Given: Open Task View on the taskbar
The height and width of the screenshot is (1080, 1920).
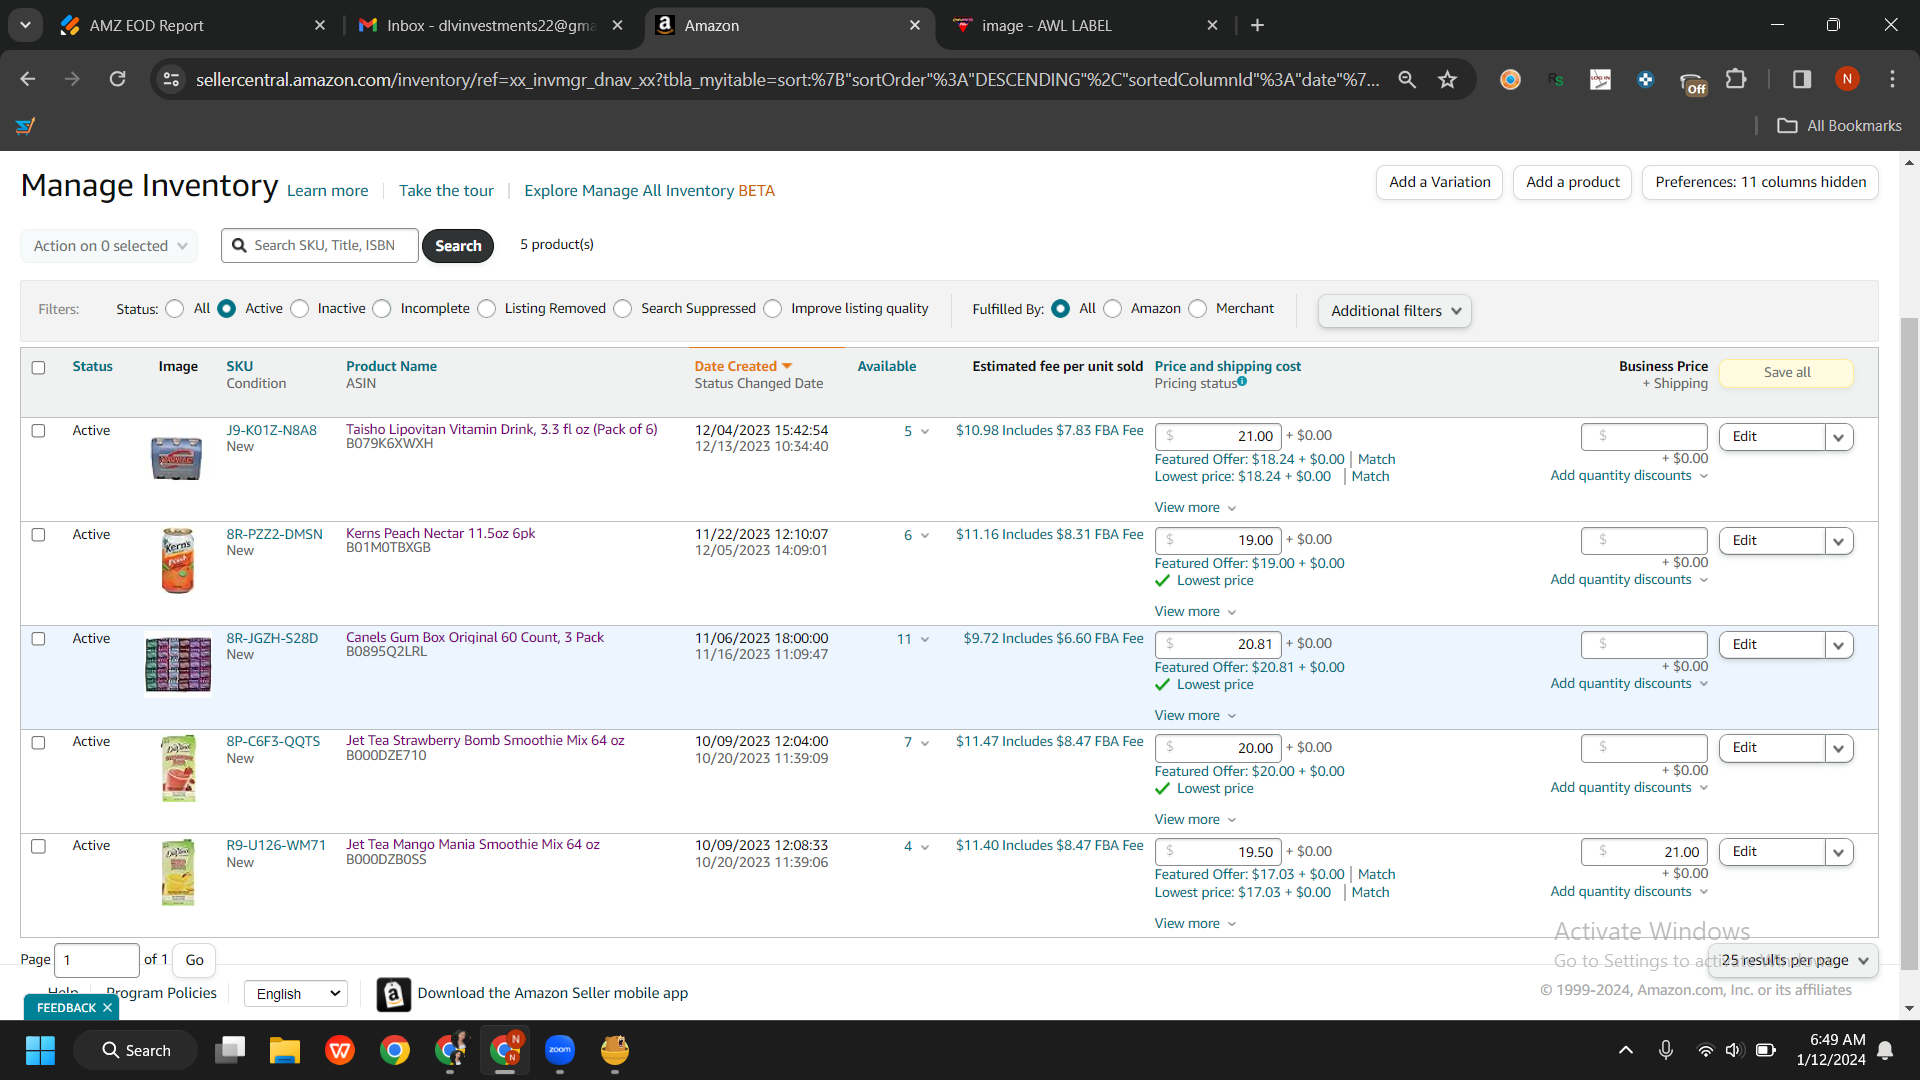Looking at the screenshot, I should point(230,1050).
